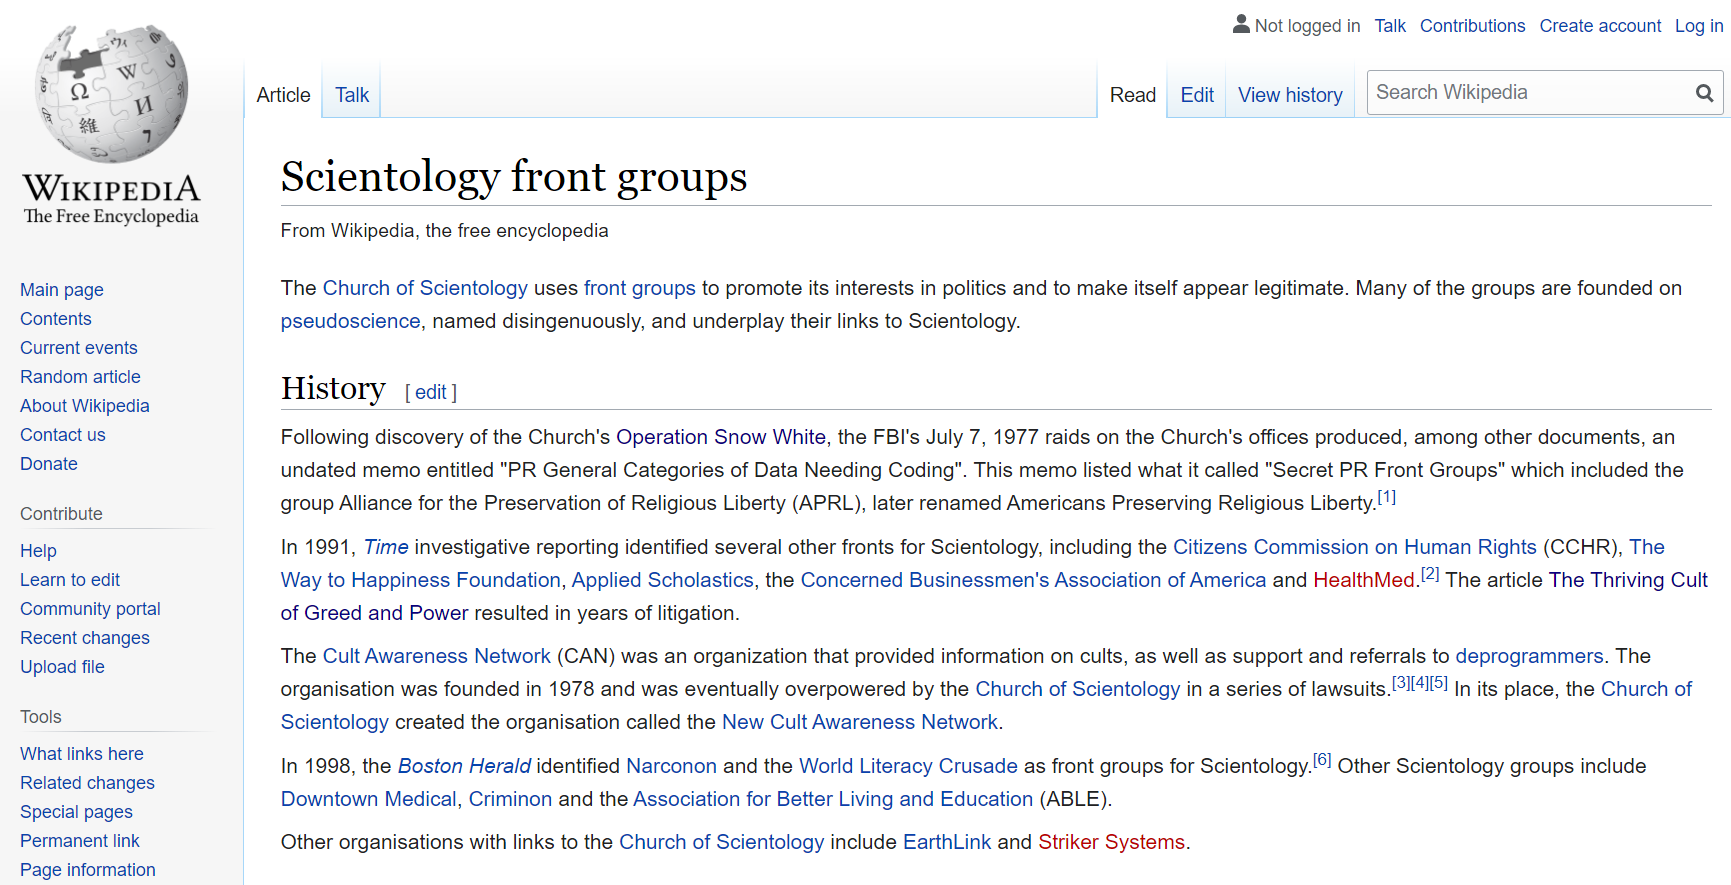Viewport: 1731px width, 885px height.
Task: Click the magnifying glass search icon
Action: point(1704,93)
